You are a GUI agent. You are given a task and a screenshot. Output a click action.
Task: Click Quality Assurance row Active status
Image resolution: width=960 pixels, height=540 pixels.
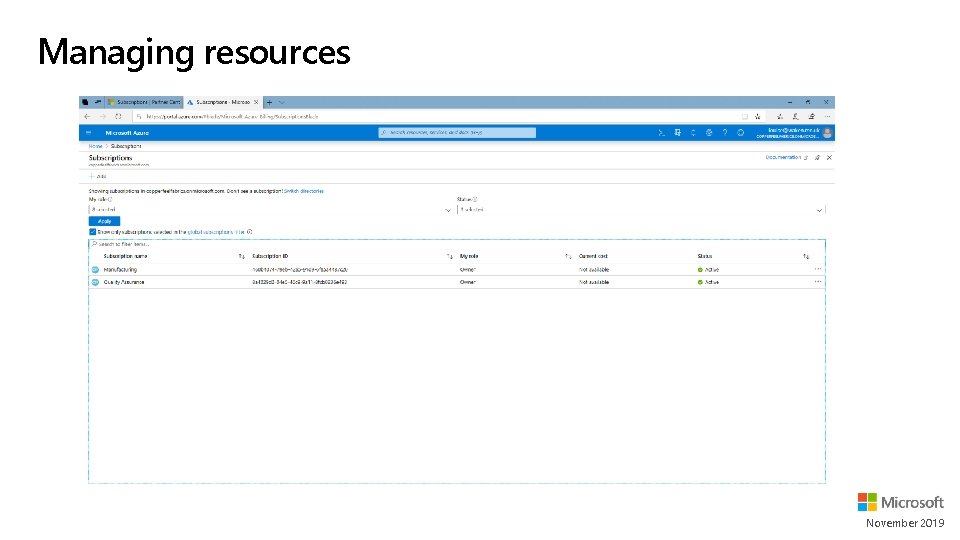708,282
